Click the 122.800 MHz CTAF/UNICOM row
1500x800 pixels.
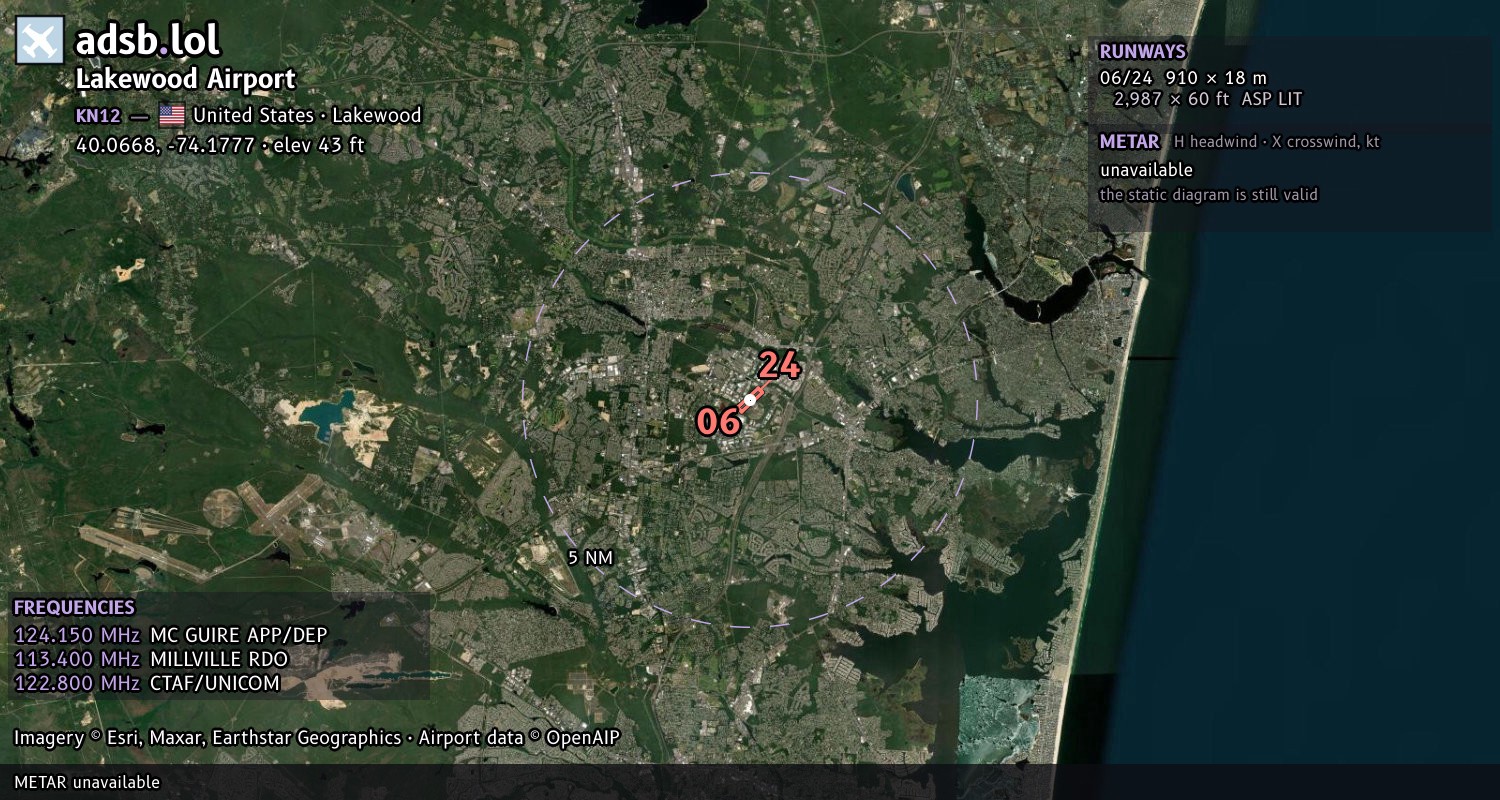[x=147, y=683]
